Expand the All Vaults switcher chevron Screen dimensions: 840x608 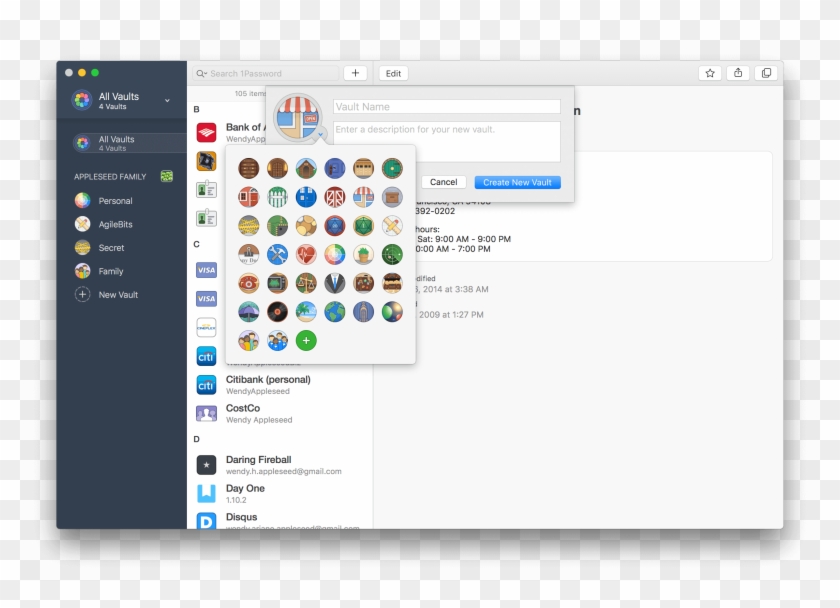click(x=167, y=100)
